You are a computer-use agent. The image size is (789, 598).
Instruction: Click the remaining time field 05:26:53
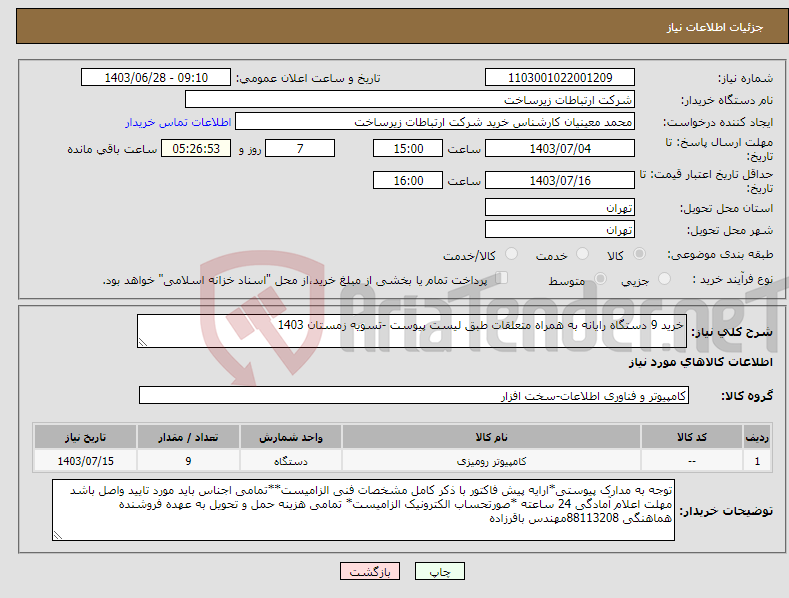click(x=196, y=148)
